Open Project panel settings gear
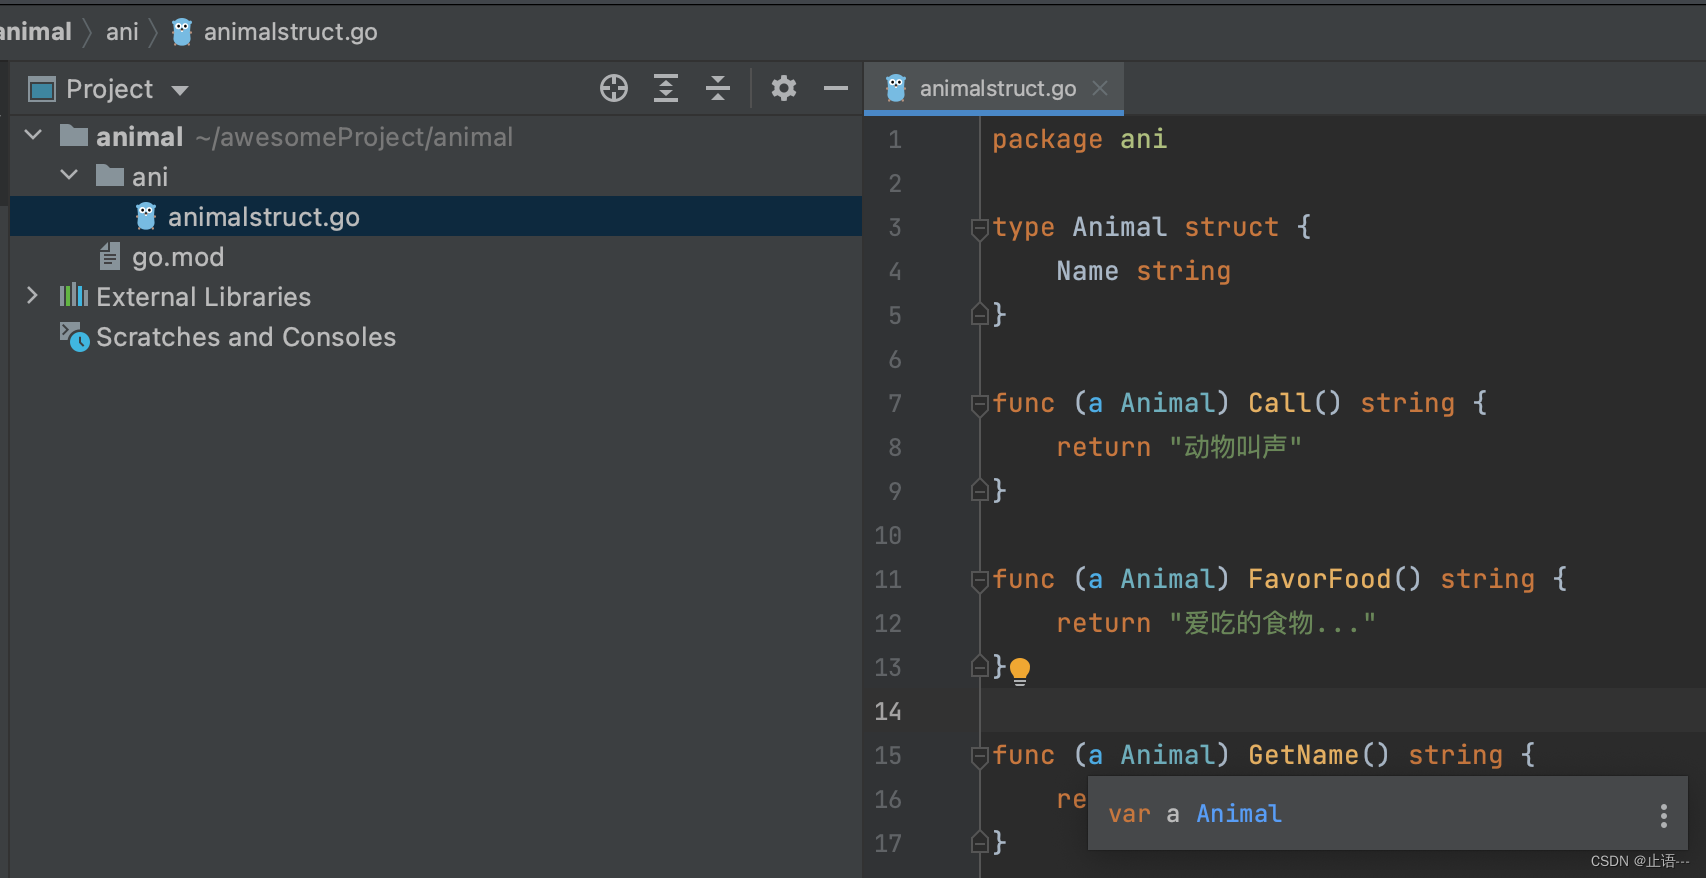Screen dimensions: 1706x878 [x=784, y=89]
